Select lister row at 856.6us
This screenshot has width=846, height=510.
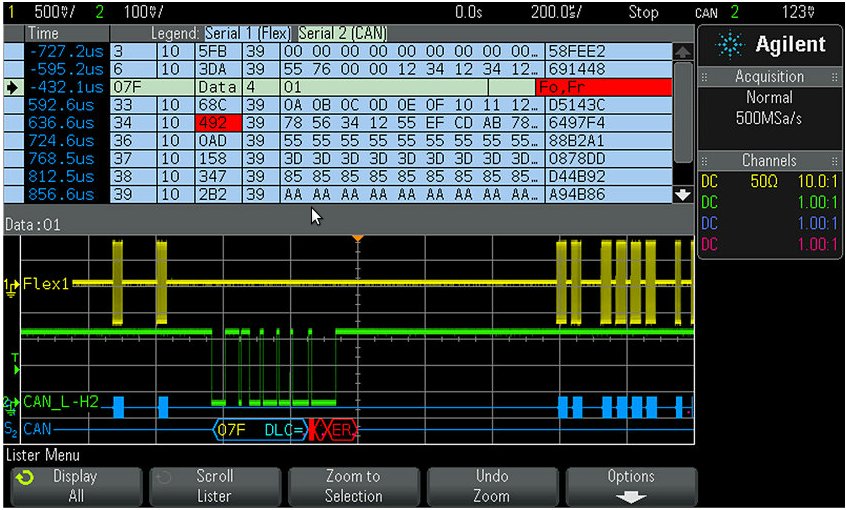[338, 194]
